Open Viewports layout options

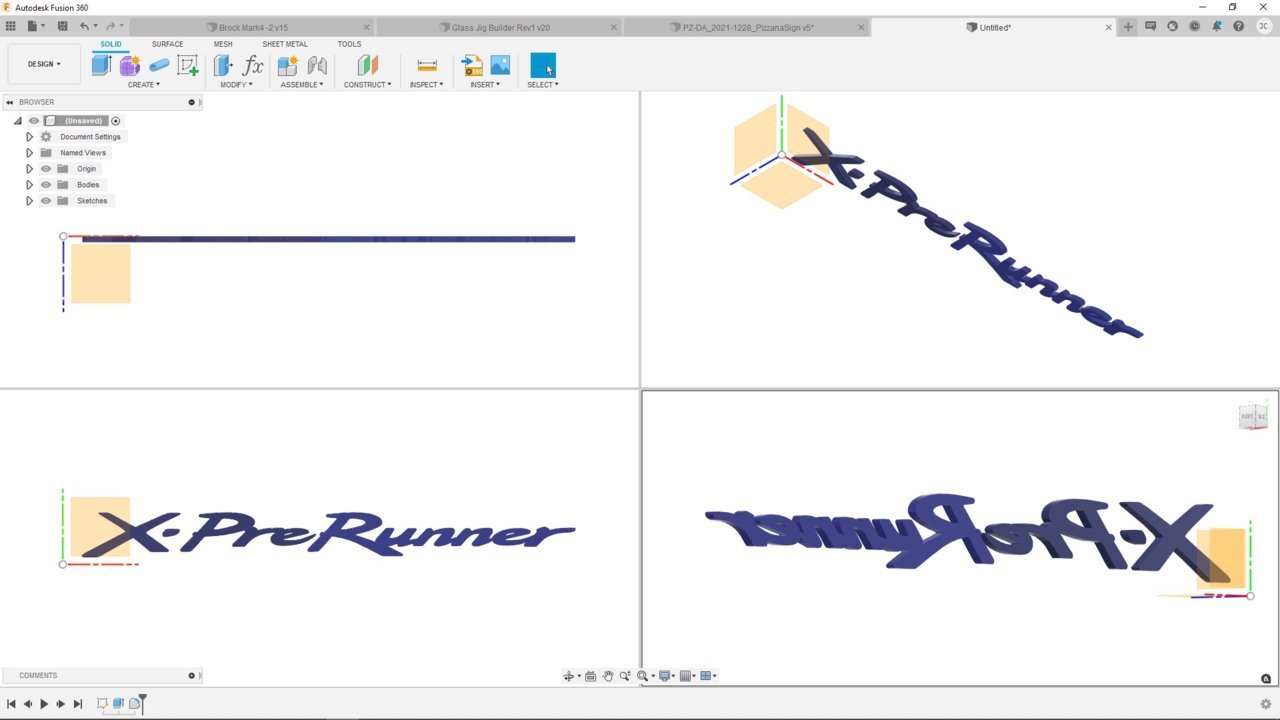pos(708,676)
